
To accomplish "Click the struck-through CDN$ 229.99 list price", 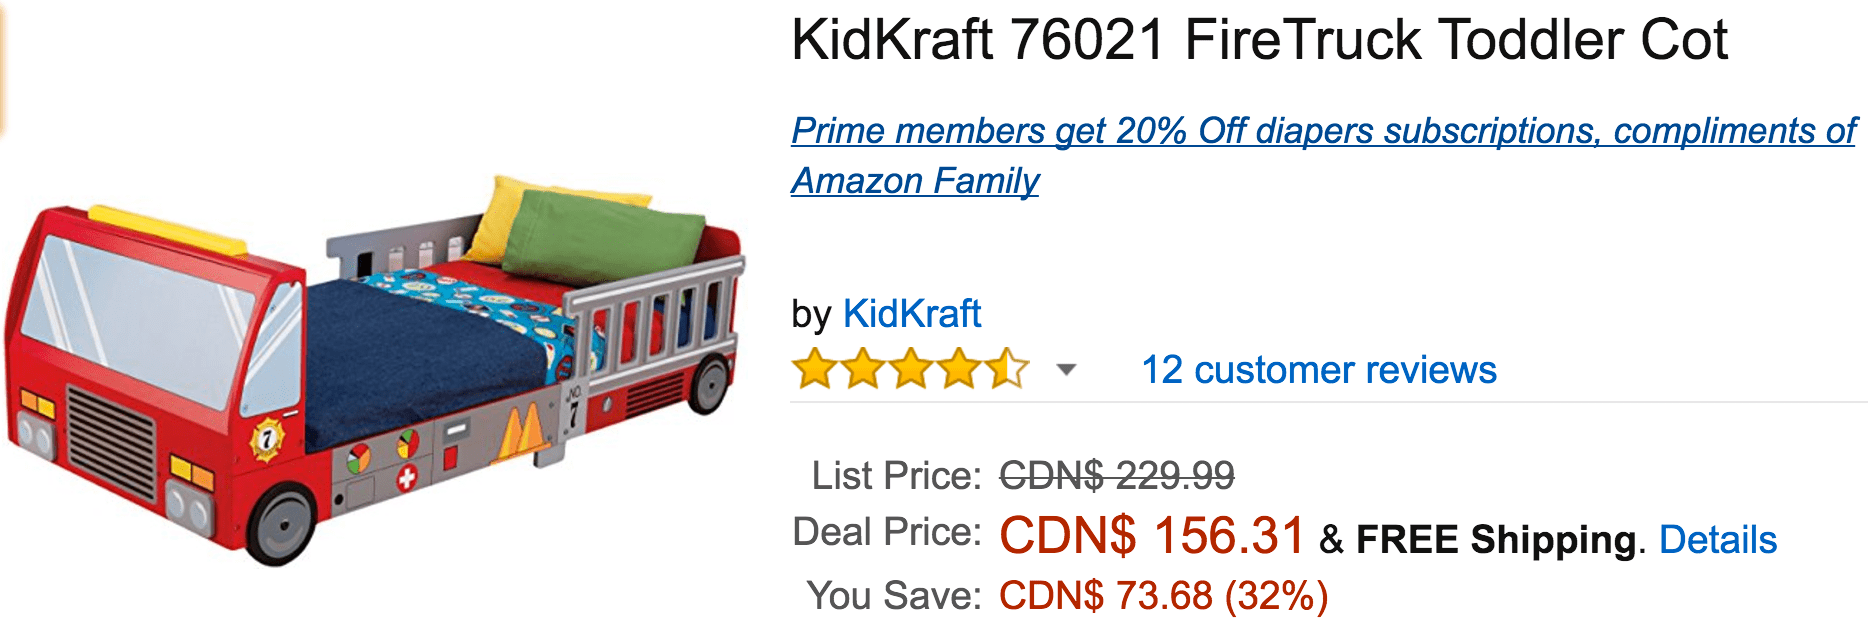I will click(1117, 476).
